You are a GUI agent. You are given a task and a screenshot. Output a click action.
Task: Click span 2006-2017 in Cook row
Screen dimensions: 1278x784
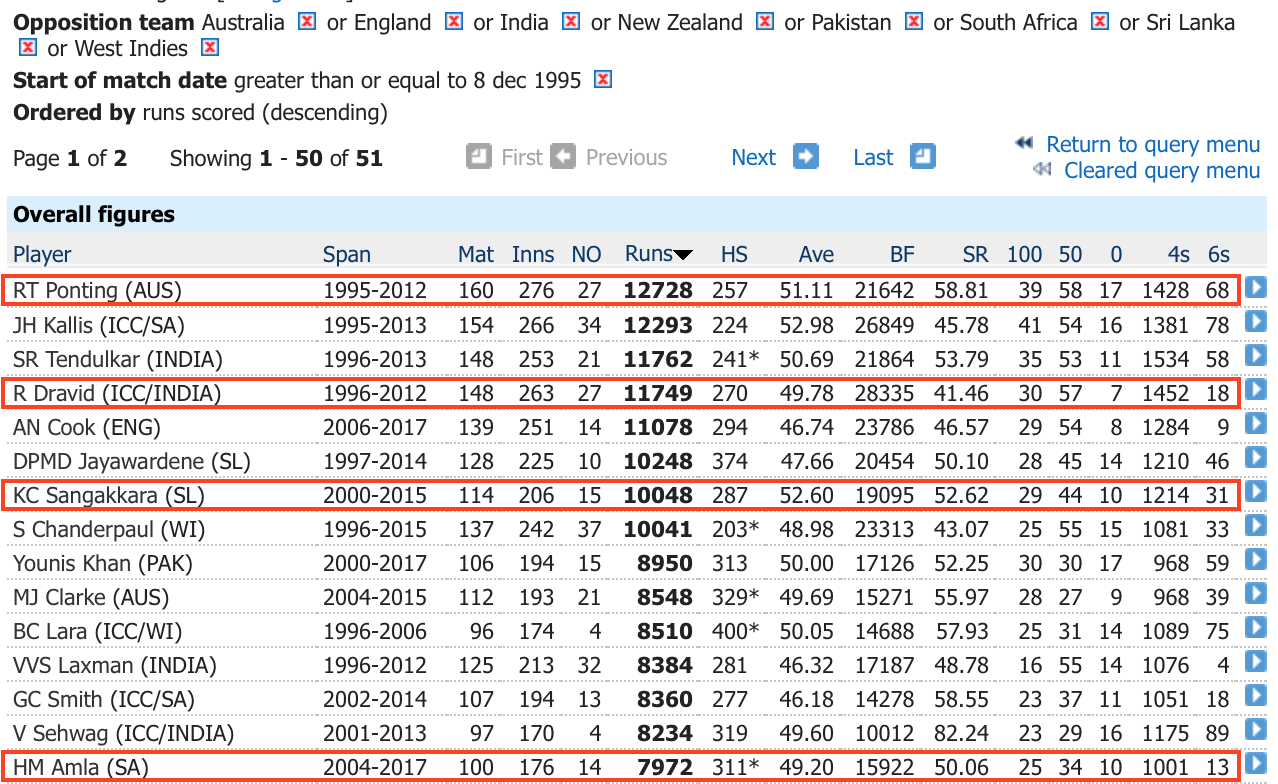(375, 426)
